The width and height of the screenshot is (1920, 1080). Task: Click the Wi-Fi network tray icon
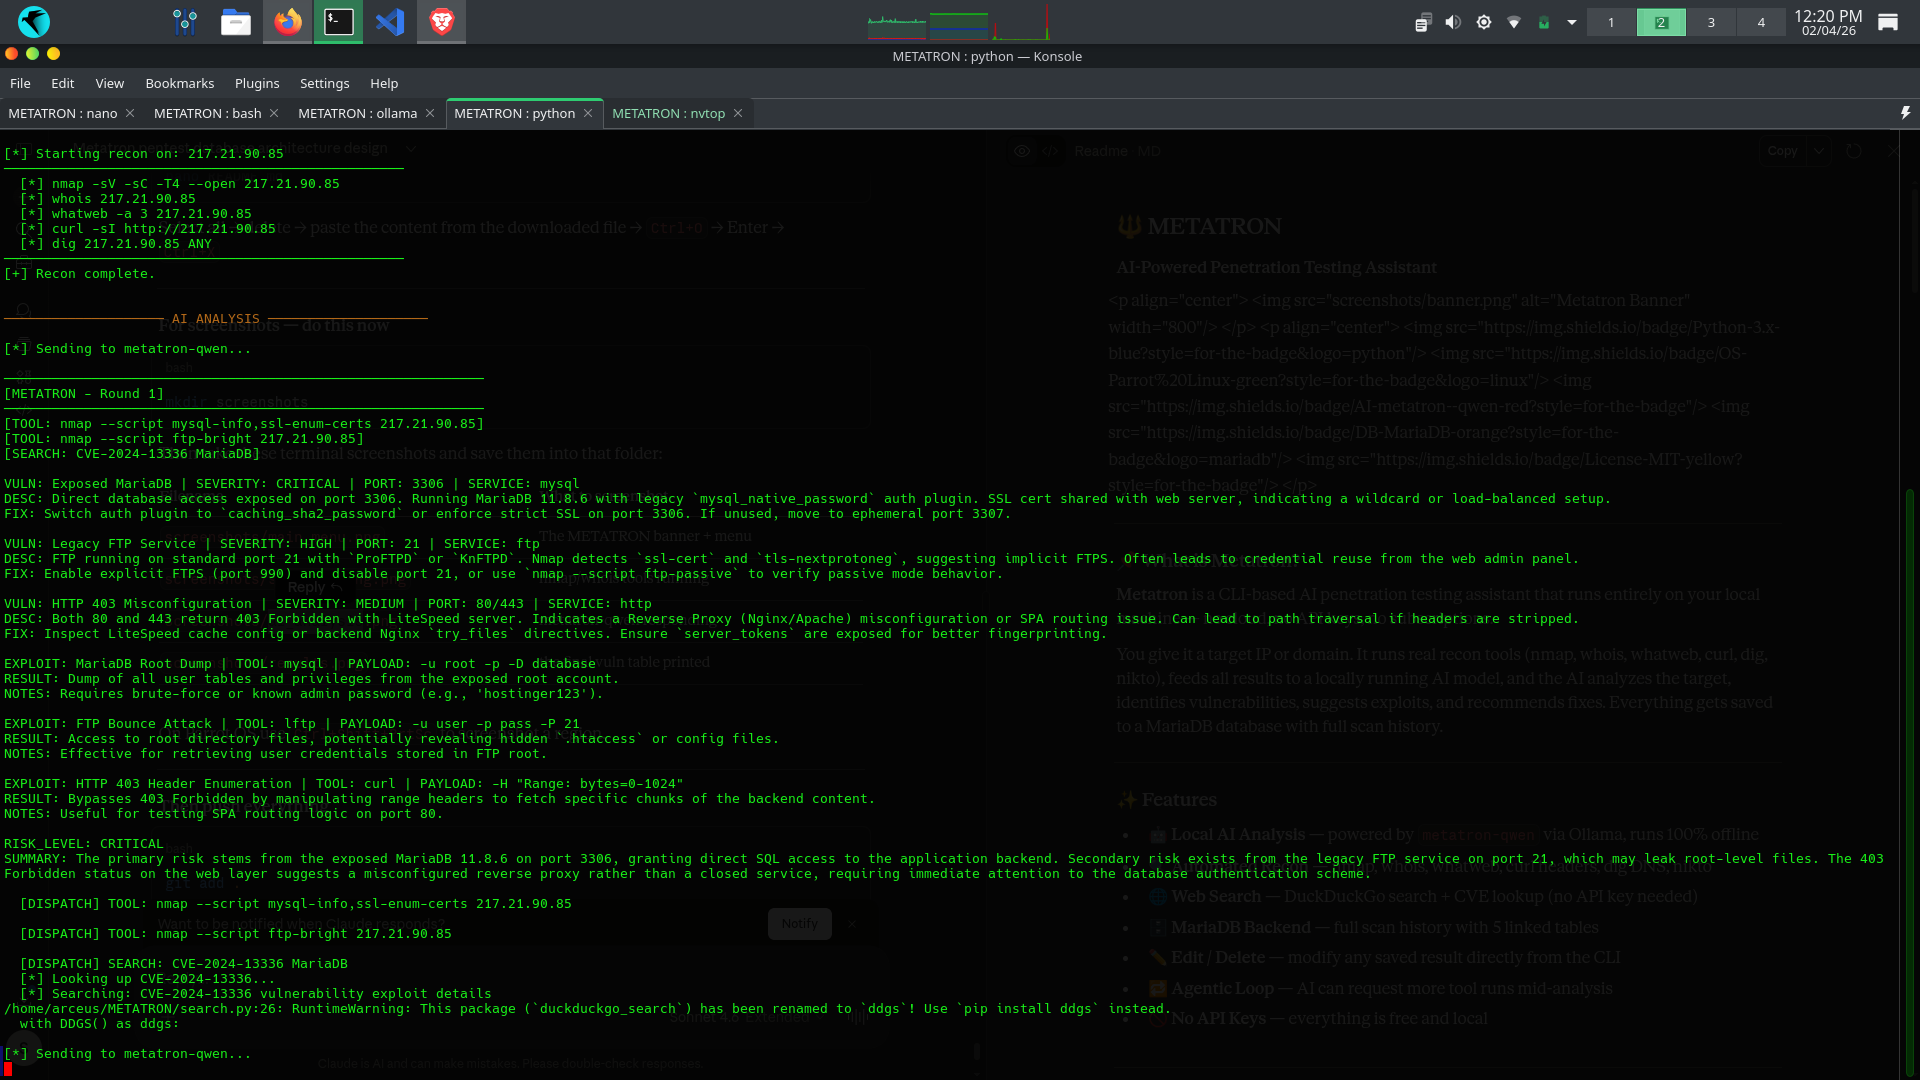pyautogui.click(x=1514, y=22)
